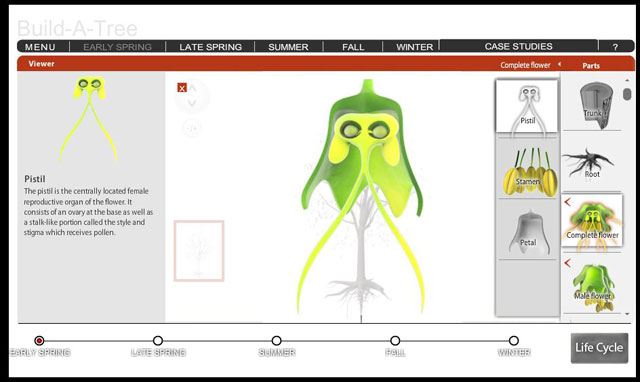Select the Pistil part thumbnail
The image size is (640, 382).
pyautogui.click(x=527, y=106)
